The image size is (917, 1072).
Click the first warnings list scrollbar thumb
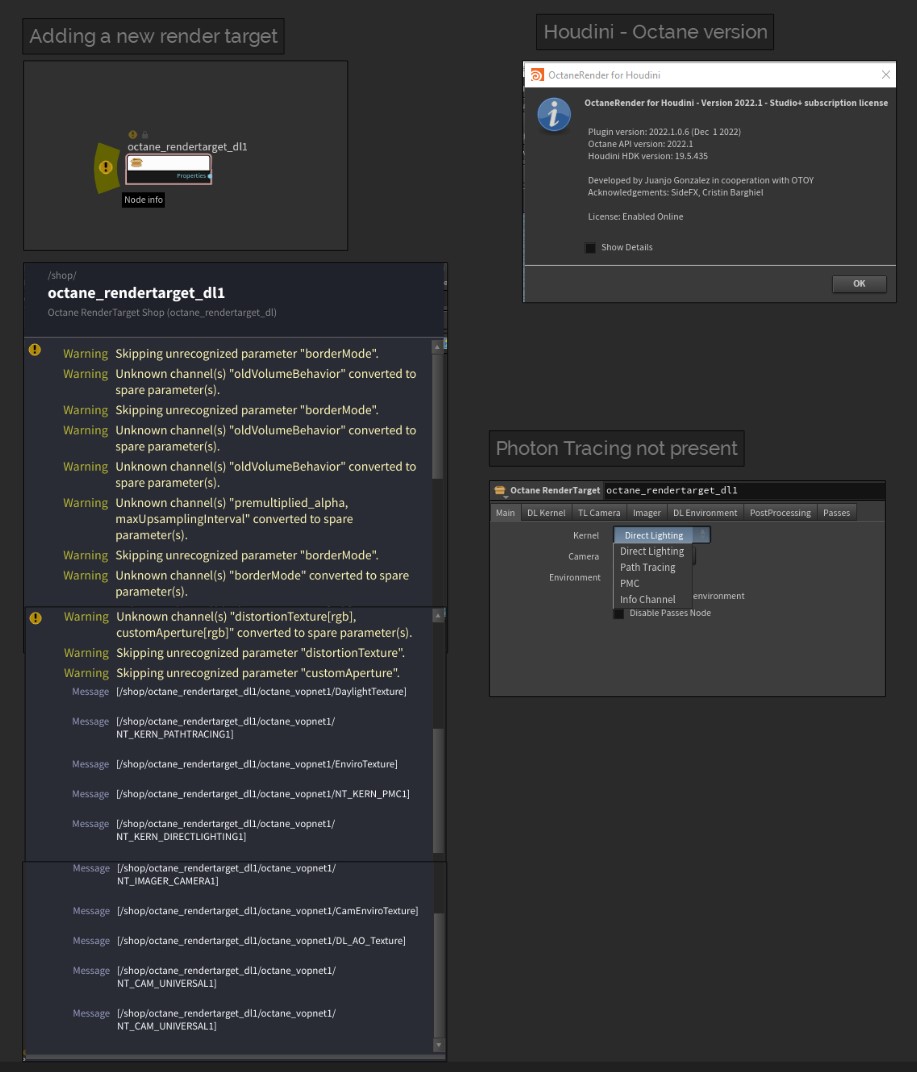click(438, 416)
